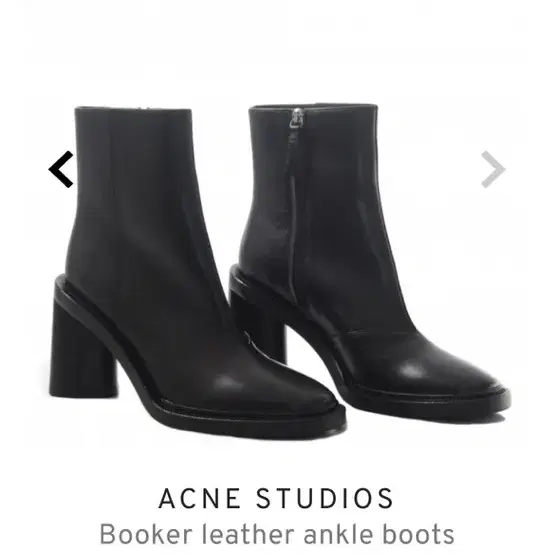The height and width of the screenshot is (555, 555).
Task: Click the words ankle boots in title
Action: point(379,534)
